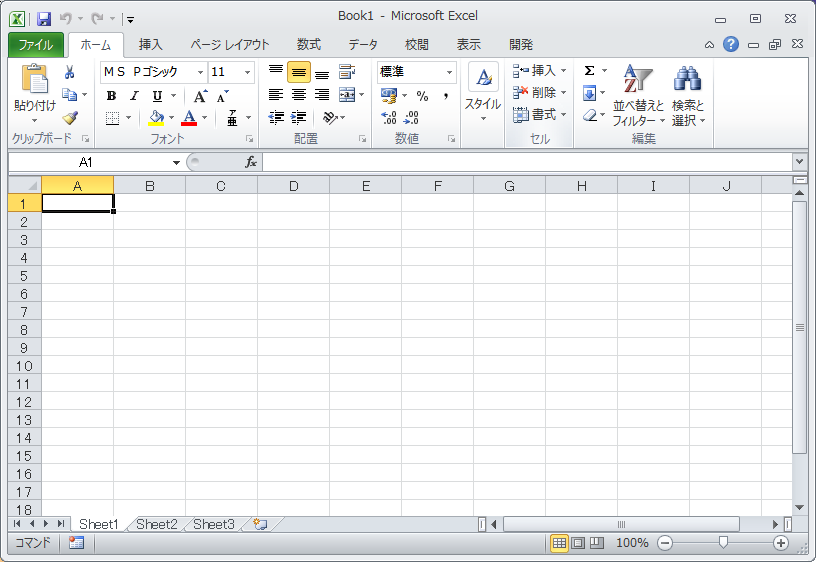The height and width of the screenshot is (562, 816).
Task: Open the スタイル styles button
Action: click(483, 93)
